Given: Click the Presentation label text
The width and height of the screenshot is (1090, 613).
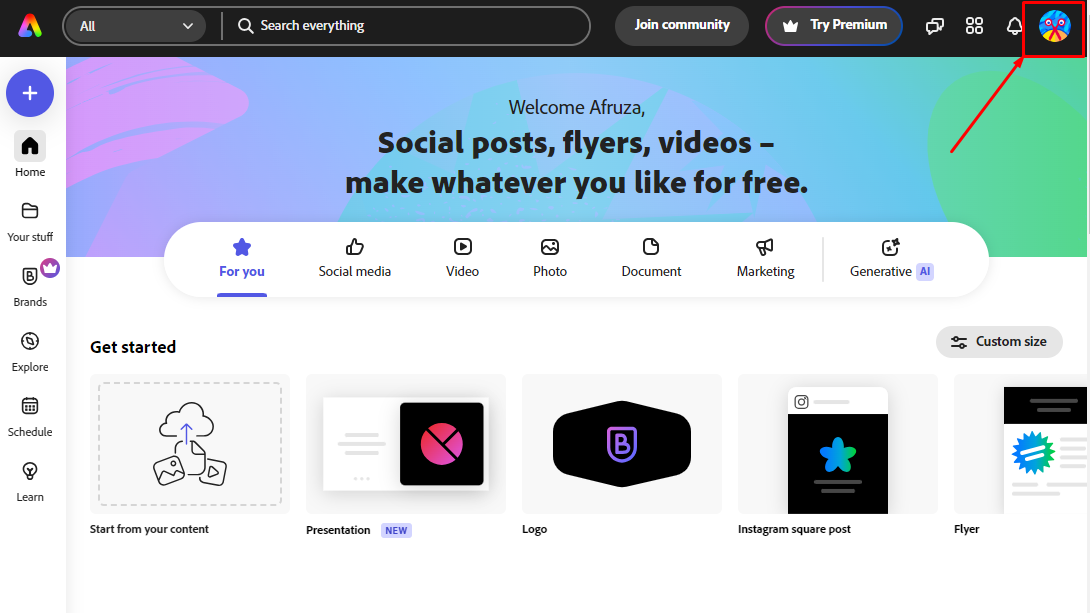Looking at the screenshot, I should tap(338, 530).
